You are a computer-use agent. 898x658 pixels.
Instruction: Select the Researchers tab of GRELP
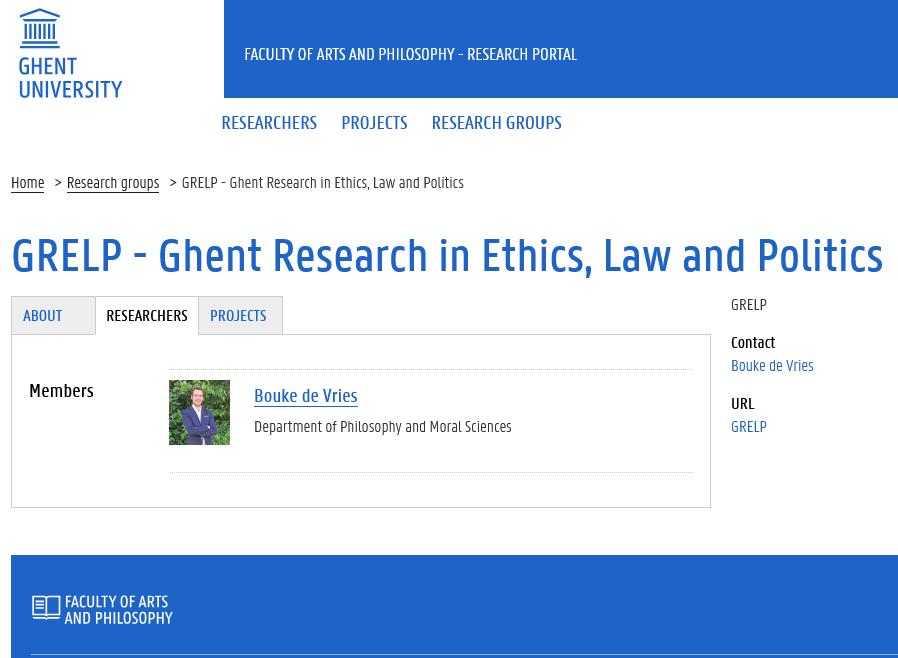coord(147,316)
